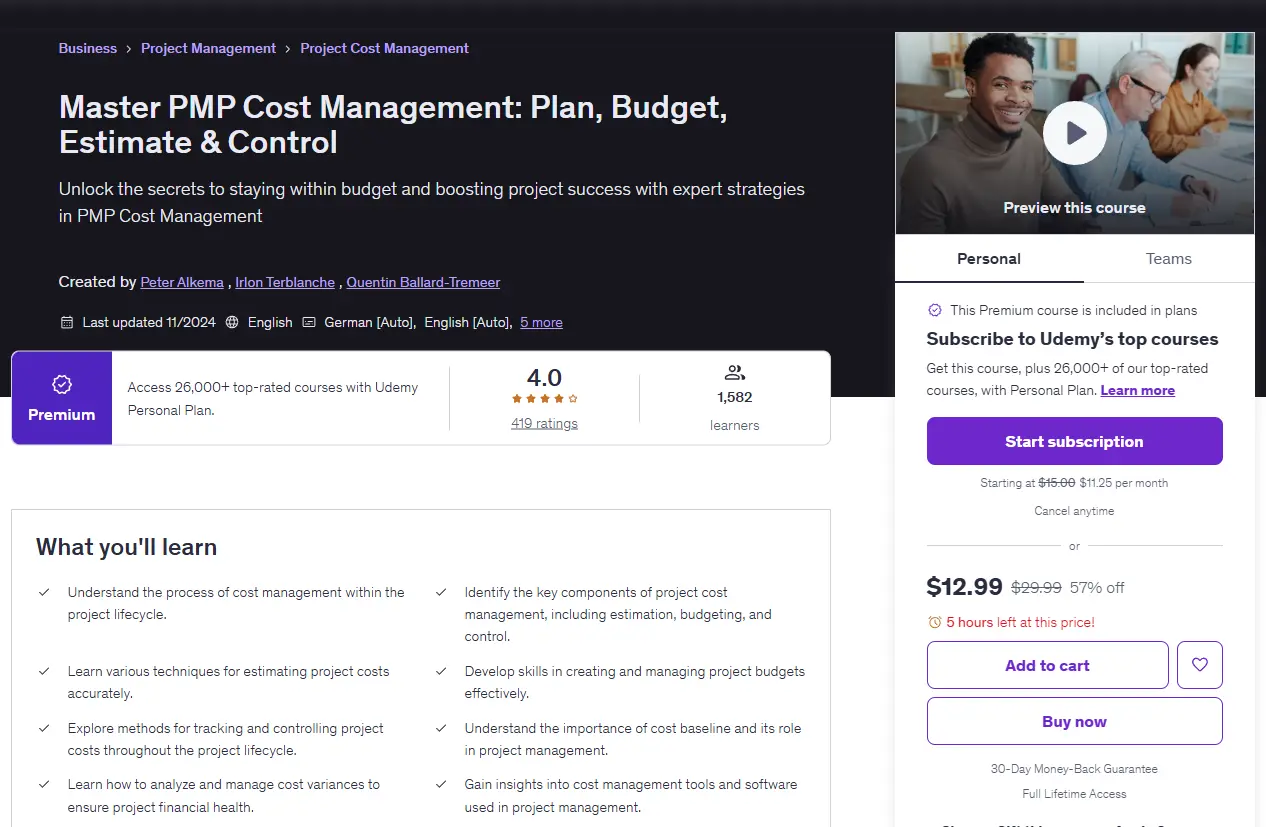Screen dimensions: 1266x827
Task: Open instructor Quentin Ballard-Tremeer's profile
Action: [423, 282]
